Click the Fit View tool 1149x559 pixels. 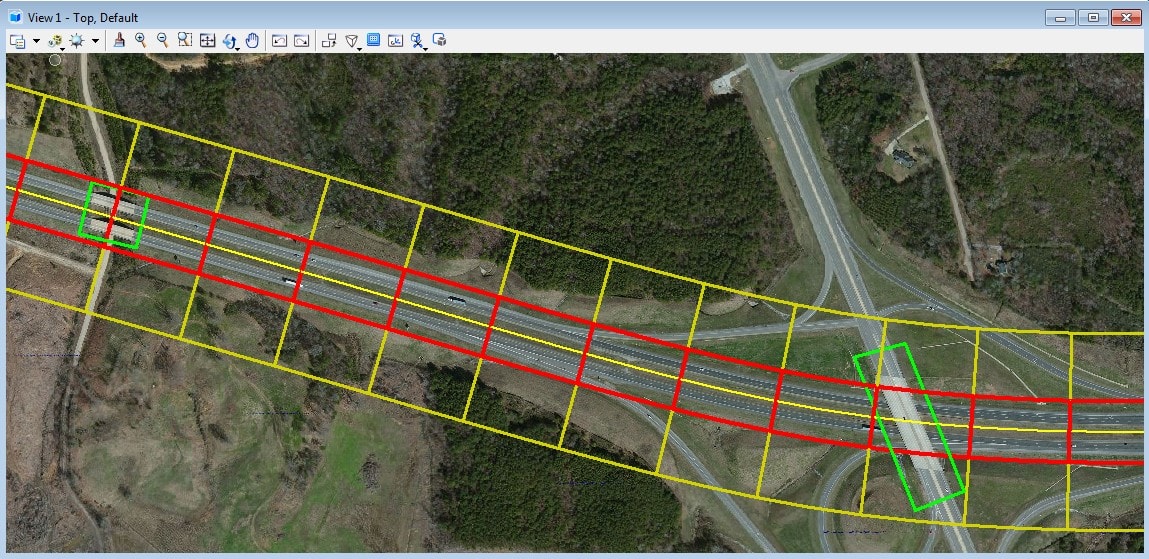pos(207,41)
